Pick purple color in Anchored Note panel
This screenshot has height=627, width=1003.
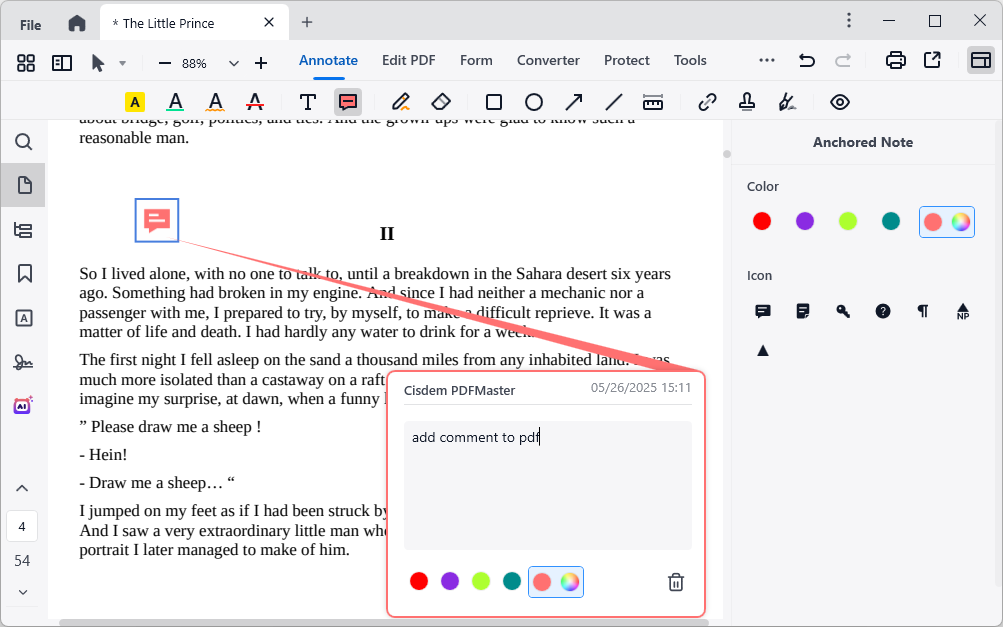(x=805, y=221)
